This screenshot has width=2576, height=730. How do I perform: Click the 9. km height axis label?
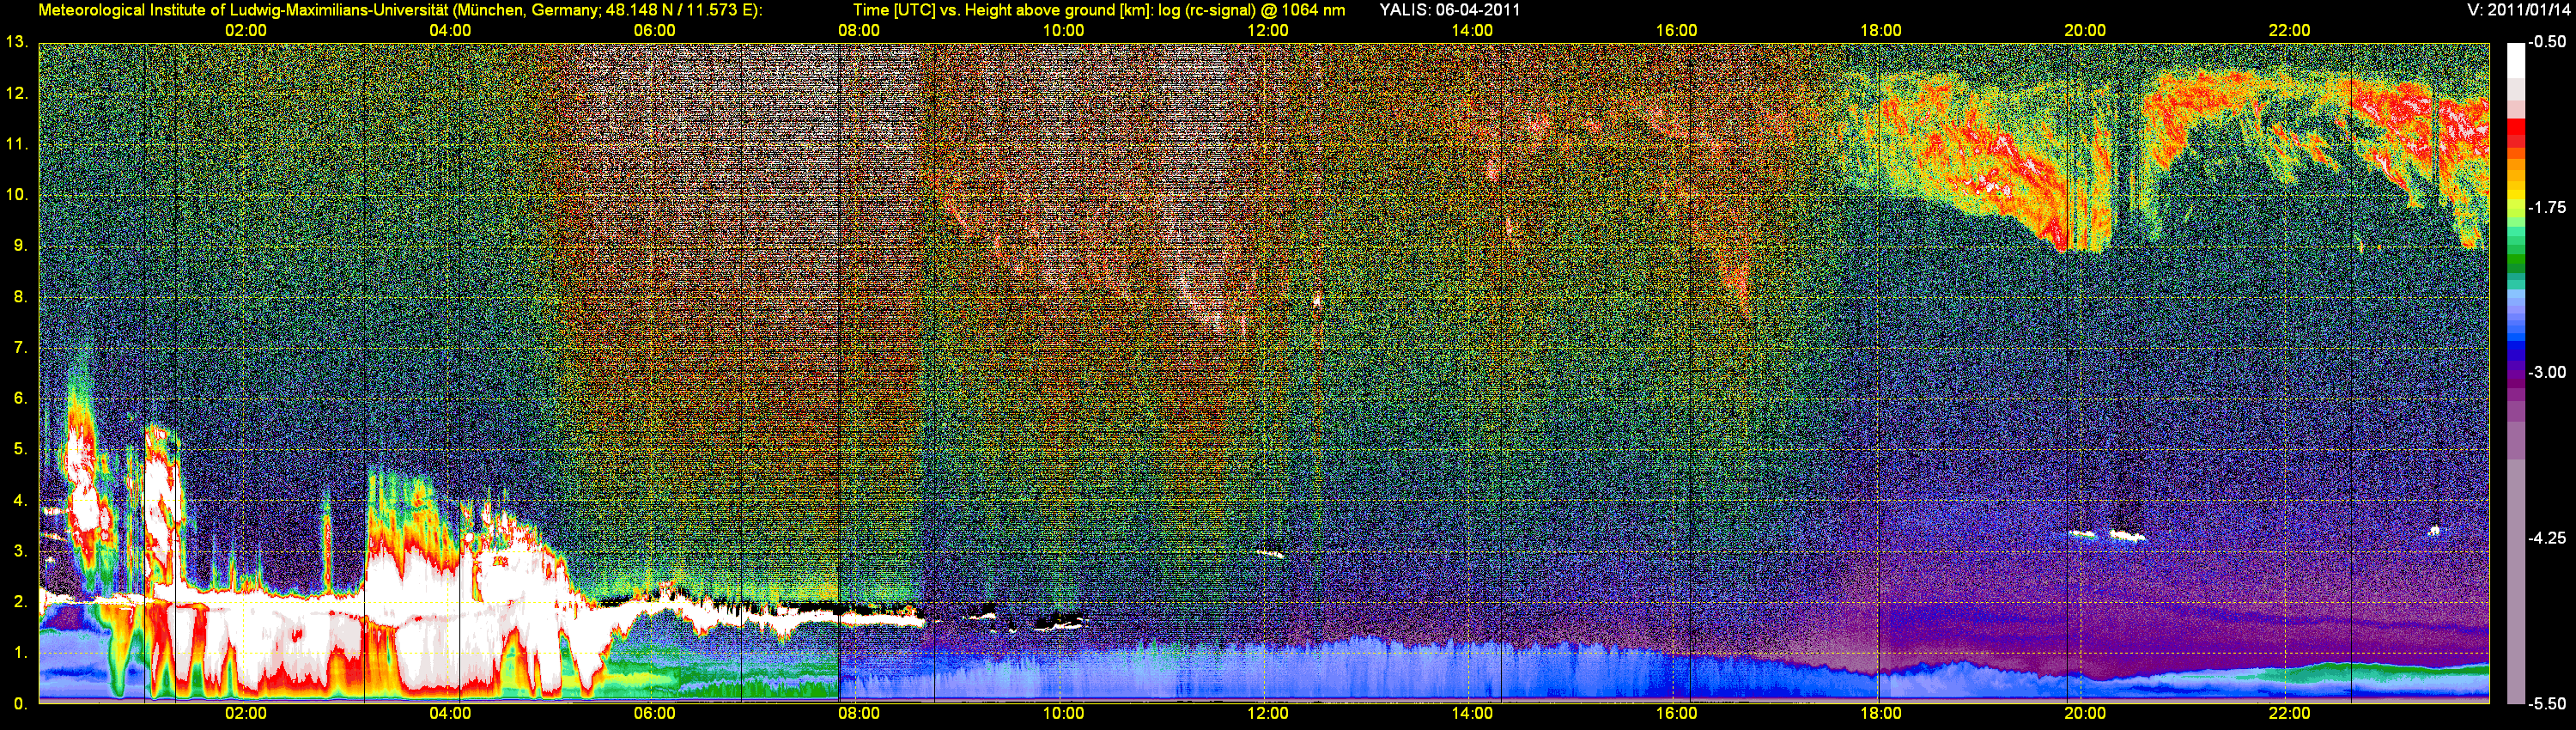coord(20,246)
